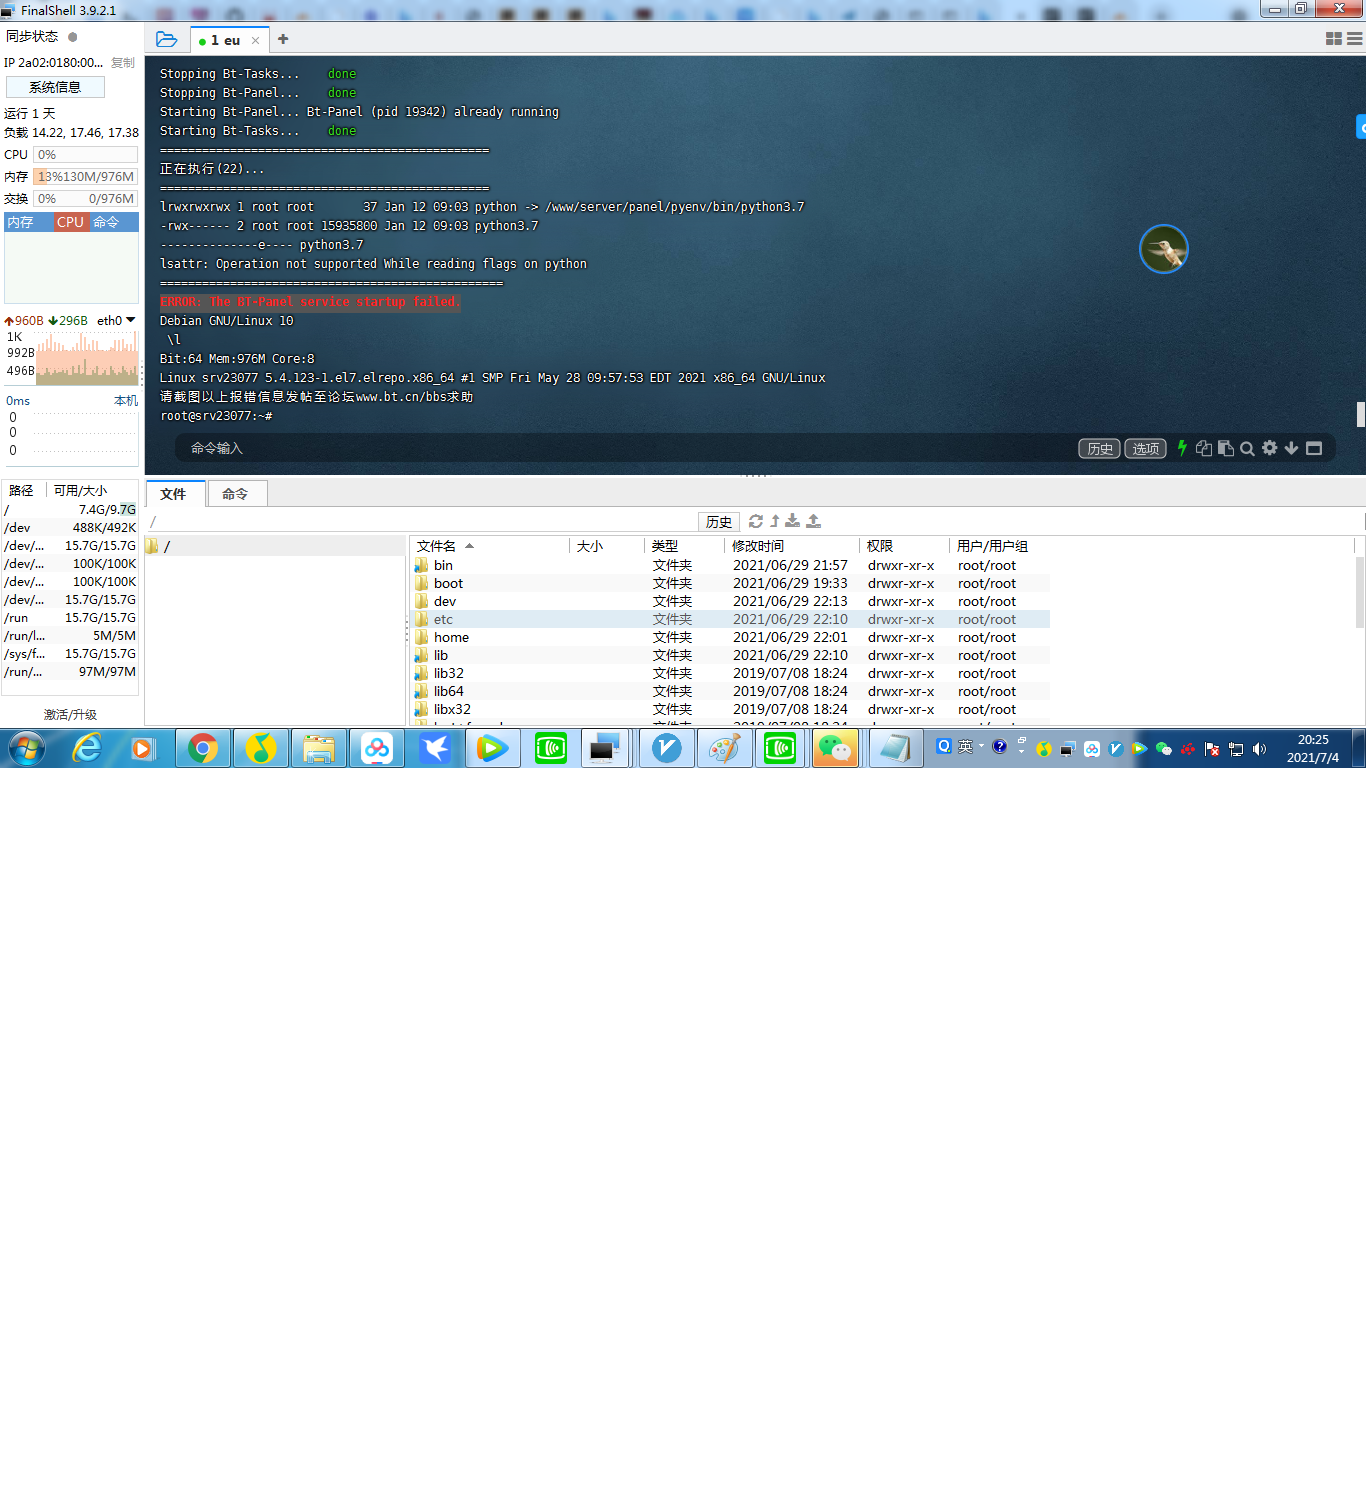Viewport: 1366px width, 1496px height.
Task: Open the grid layout view icon
Action: 1334,39
